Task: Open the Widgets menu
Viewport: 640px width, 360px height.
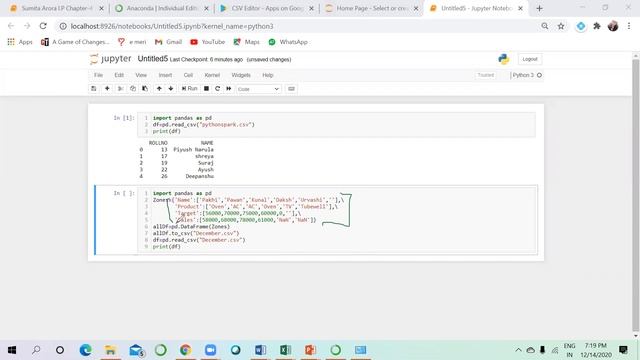Action: tap(241, 75)
